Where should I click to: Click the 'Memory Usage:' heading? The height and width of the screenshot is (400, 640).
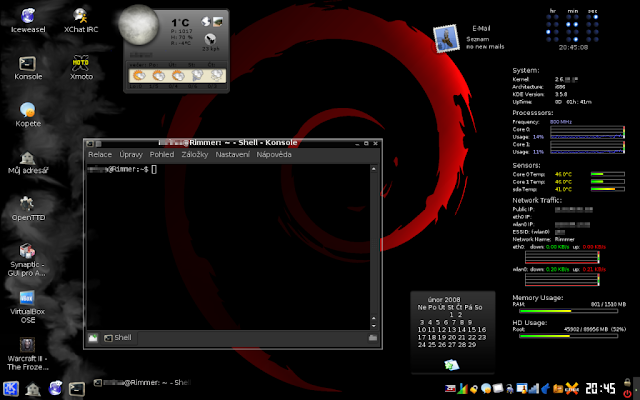(538, 298)
